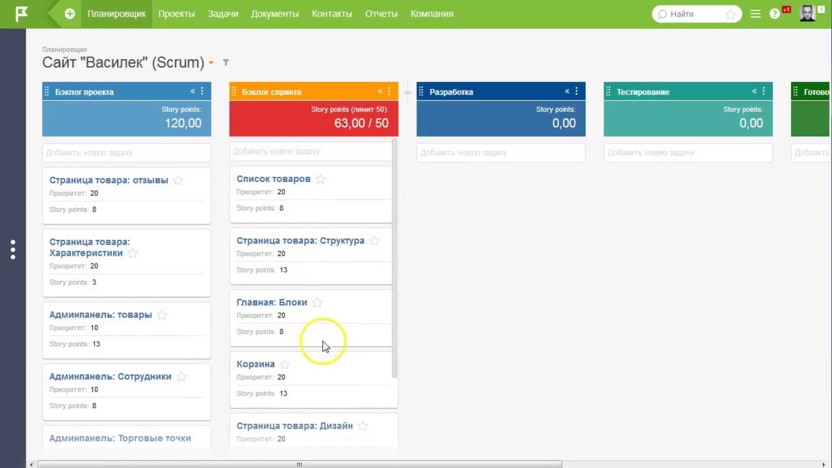Open the Корзина task
The height and width of the screenshot is (468, 832).
pos(255,364)
